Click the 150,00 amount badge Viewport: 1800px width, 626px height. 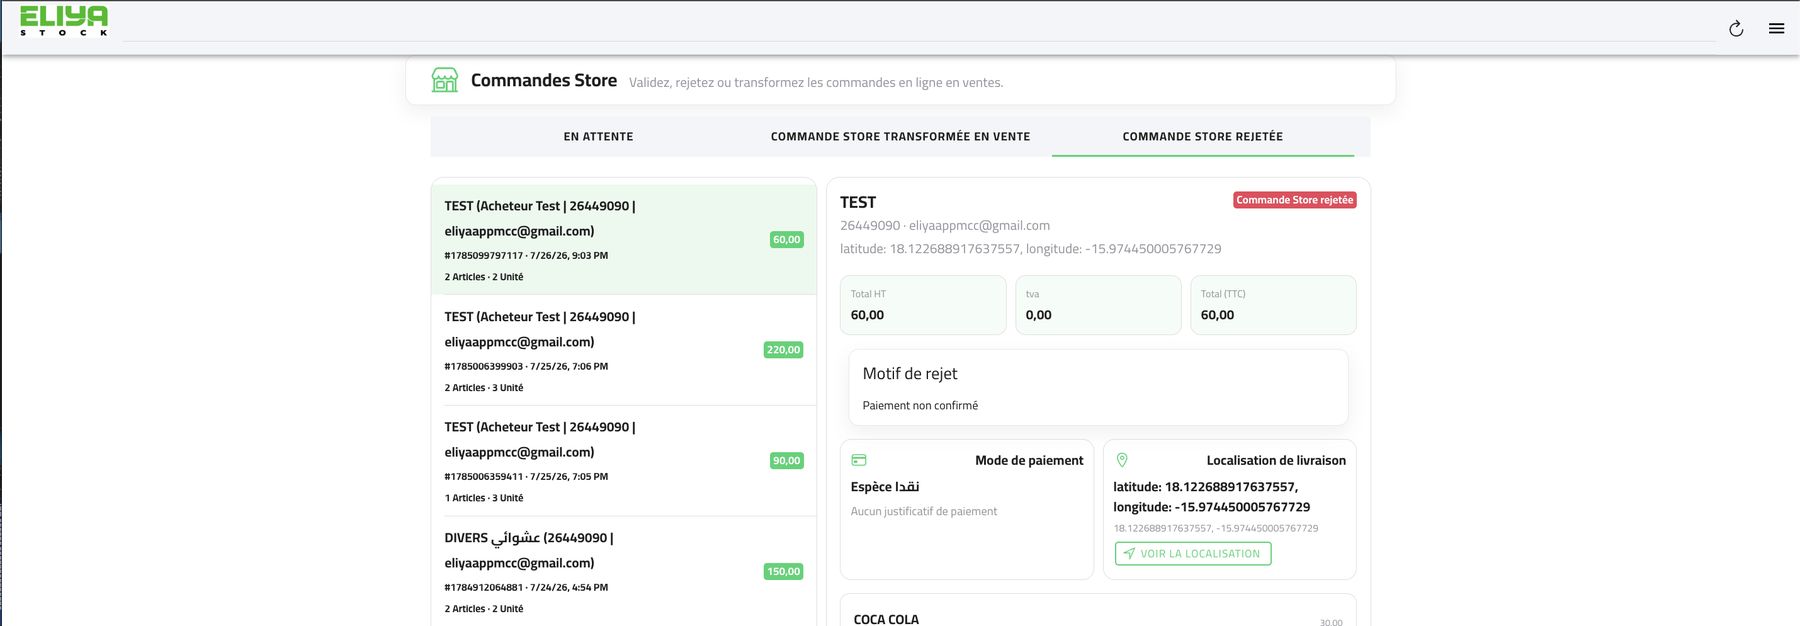point(783,572)
